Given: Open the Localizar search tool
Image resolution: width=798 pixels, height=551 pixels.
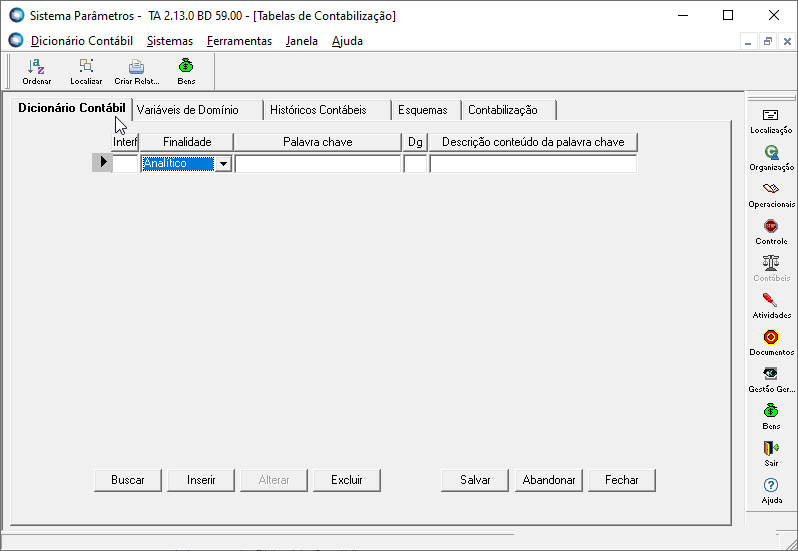Looking at the screenshot, I should tap(86, 72).
